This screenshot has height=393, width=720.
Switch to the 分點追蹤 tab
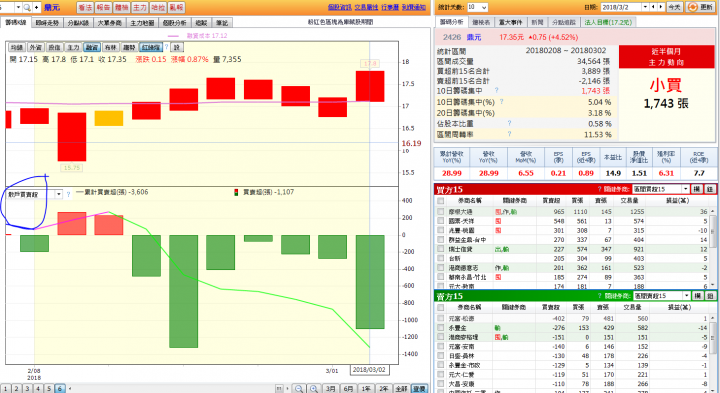(x=563, y=22)
